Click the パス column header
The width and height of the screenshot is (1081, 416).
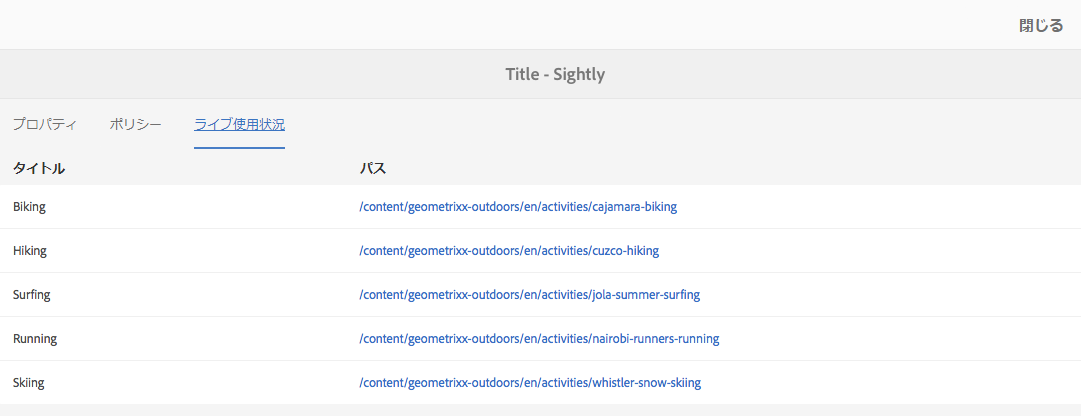[373, 169]
